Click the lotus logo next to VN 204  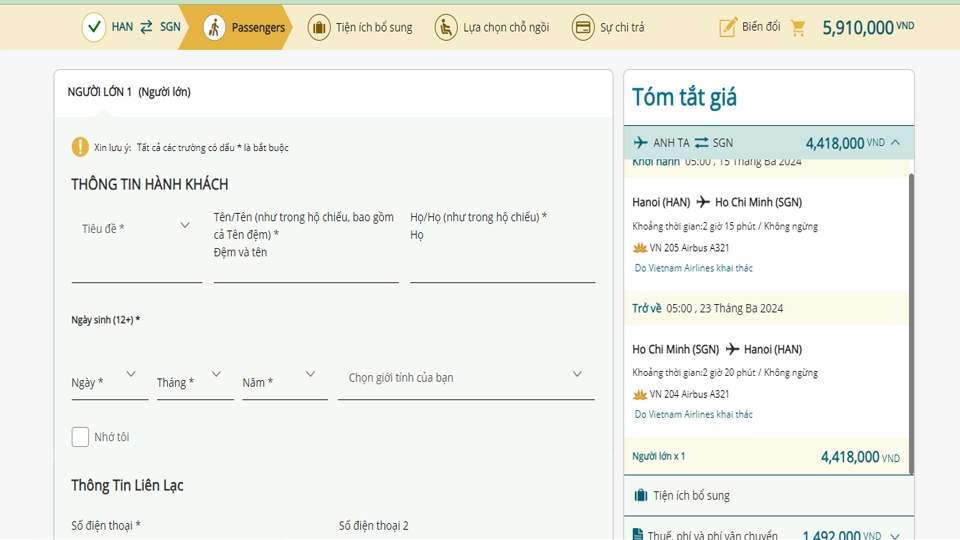(x=640, y=394)
